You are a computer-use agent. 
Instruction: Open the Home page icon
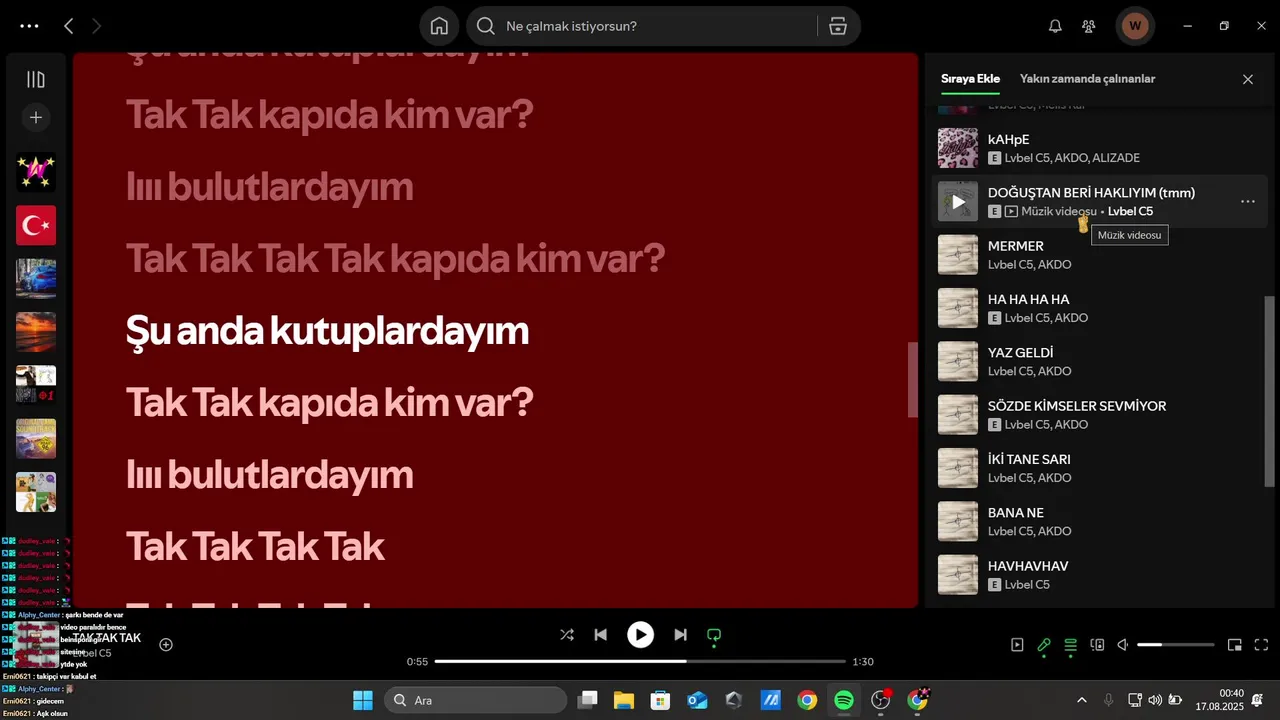click(x=439, y=26)
